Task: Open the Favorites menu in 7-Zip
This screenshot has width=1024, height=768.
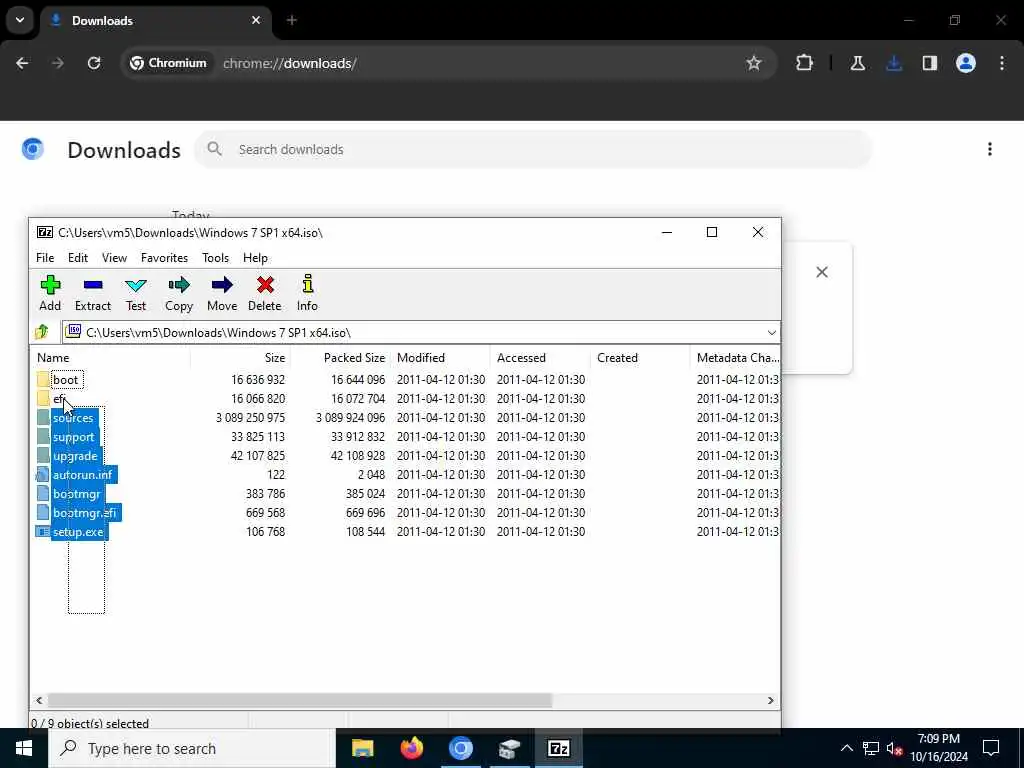Action: (164, 258)
